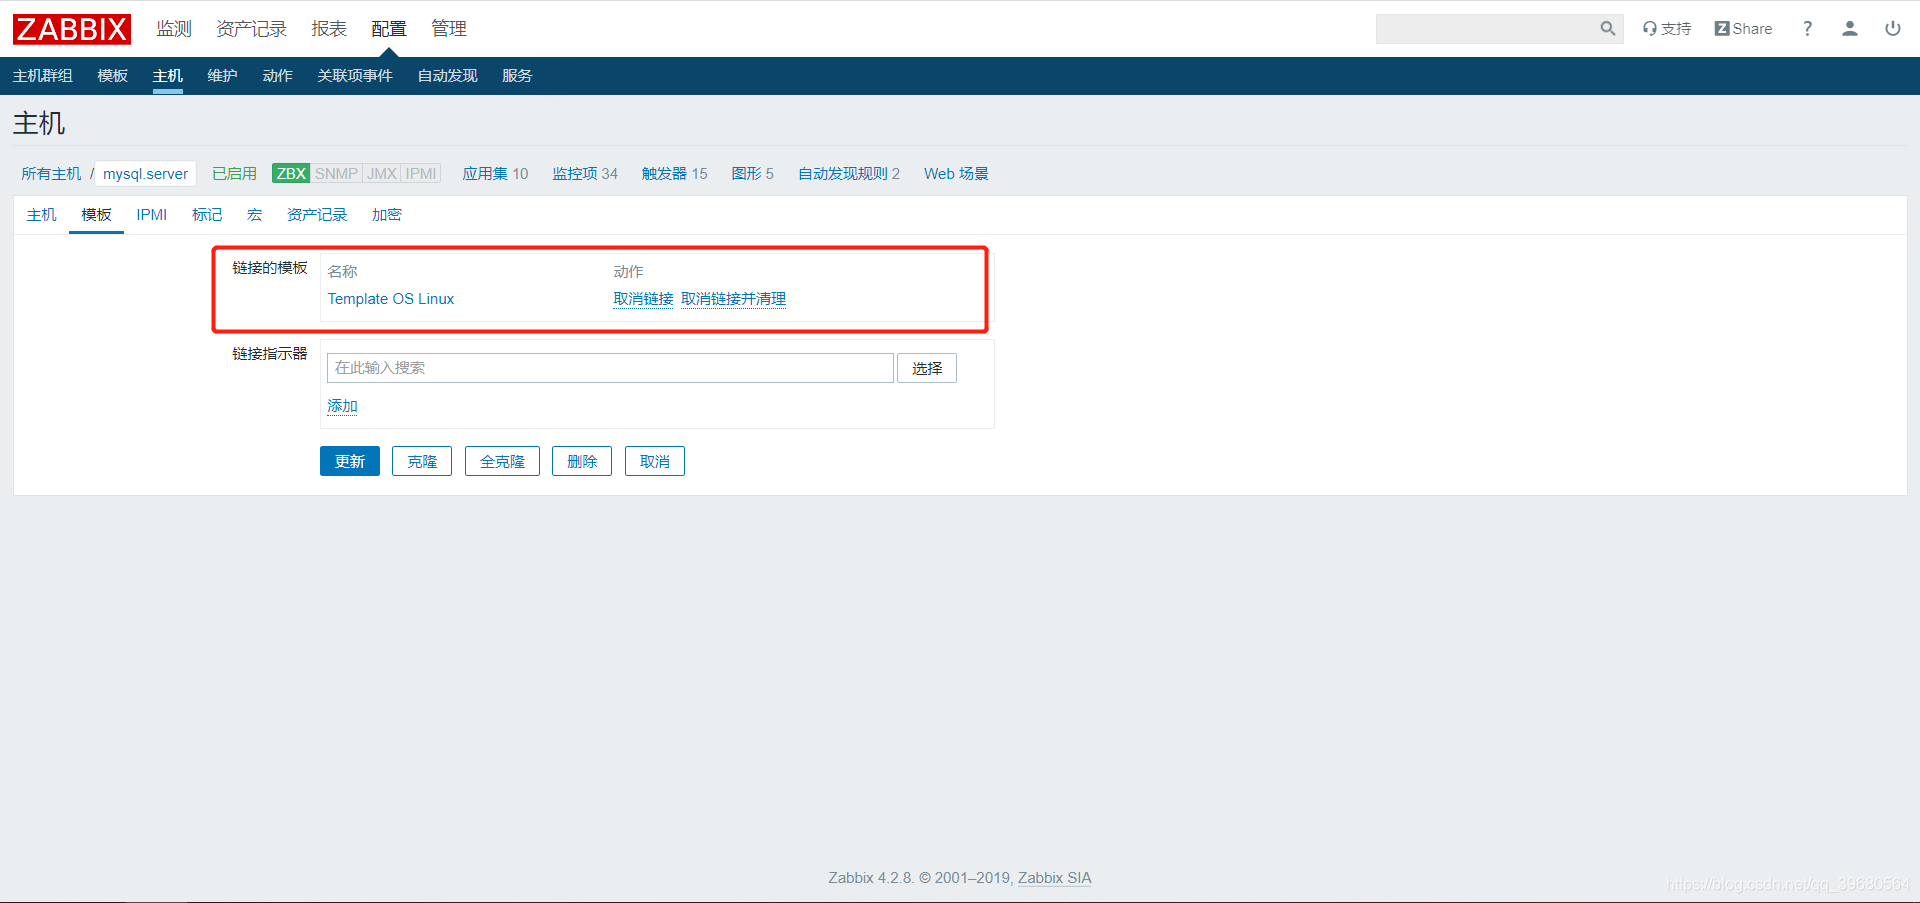Click the 全克隆 button
This screenshot has width=1920, height=903.
click(x=502, y=461)
